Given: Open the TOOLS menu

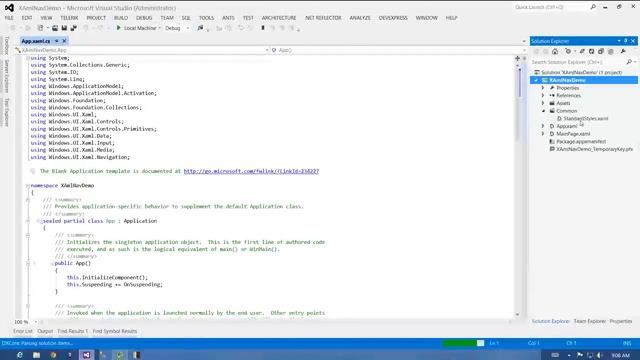Looking at the screenshot, I should 206,18.
